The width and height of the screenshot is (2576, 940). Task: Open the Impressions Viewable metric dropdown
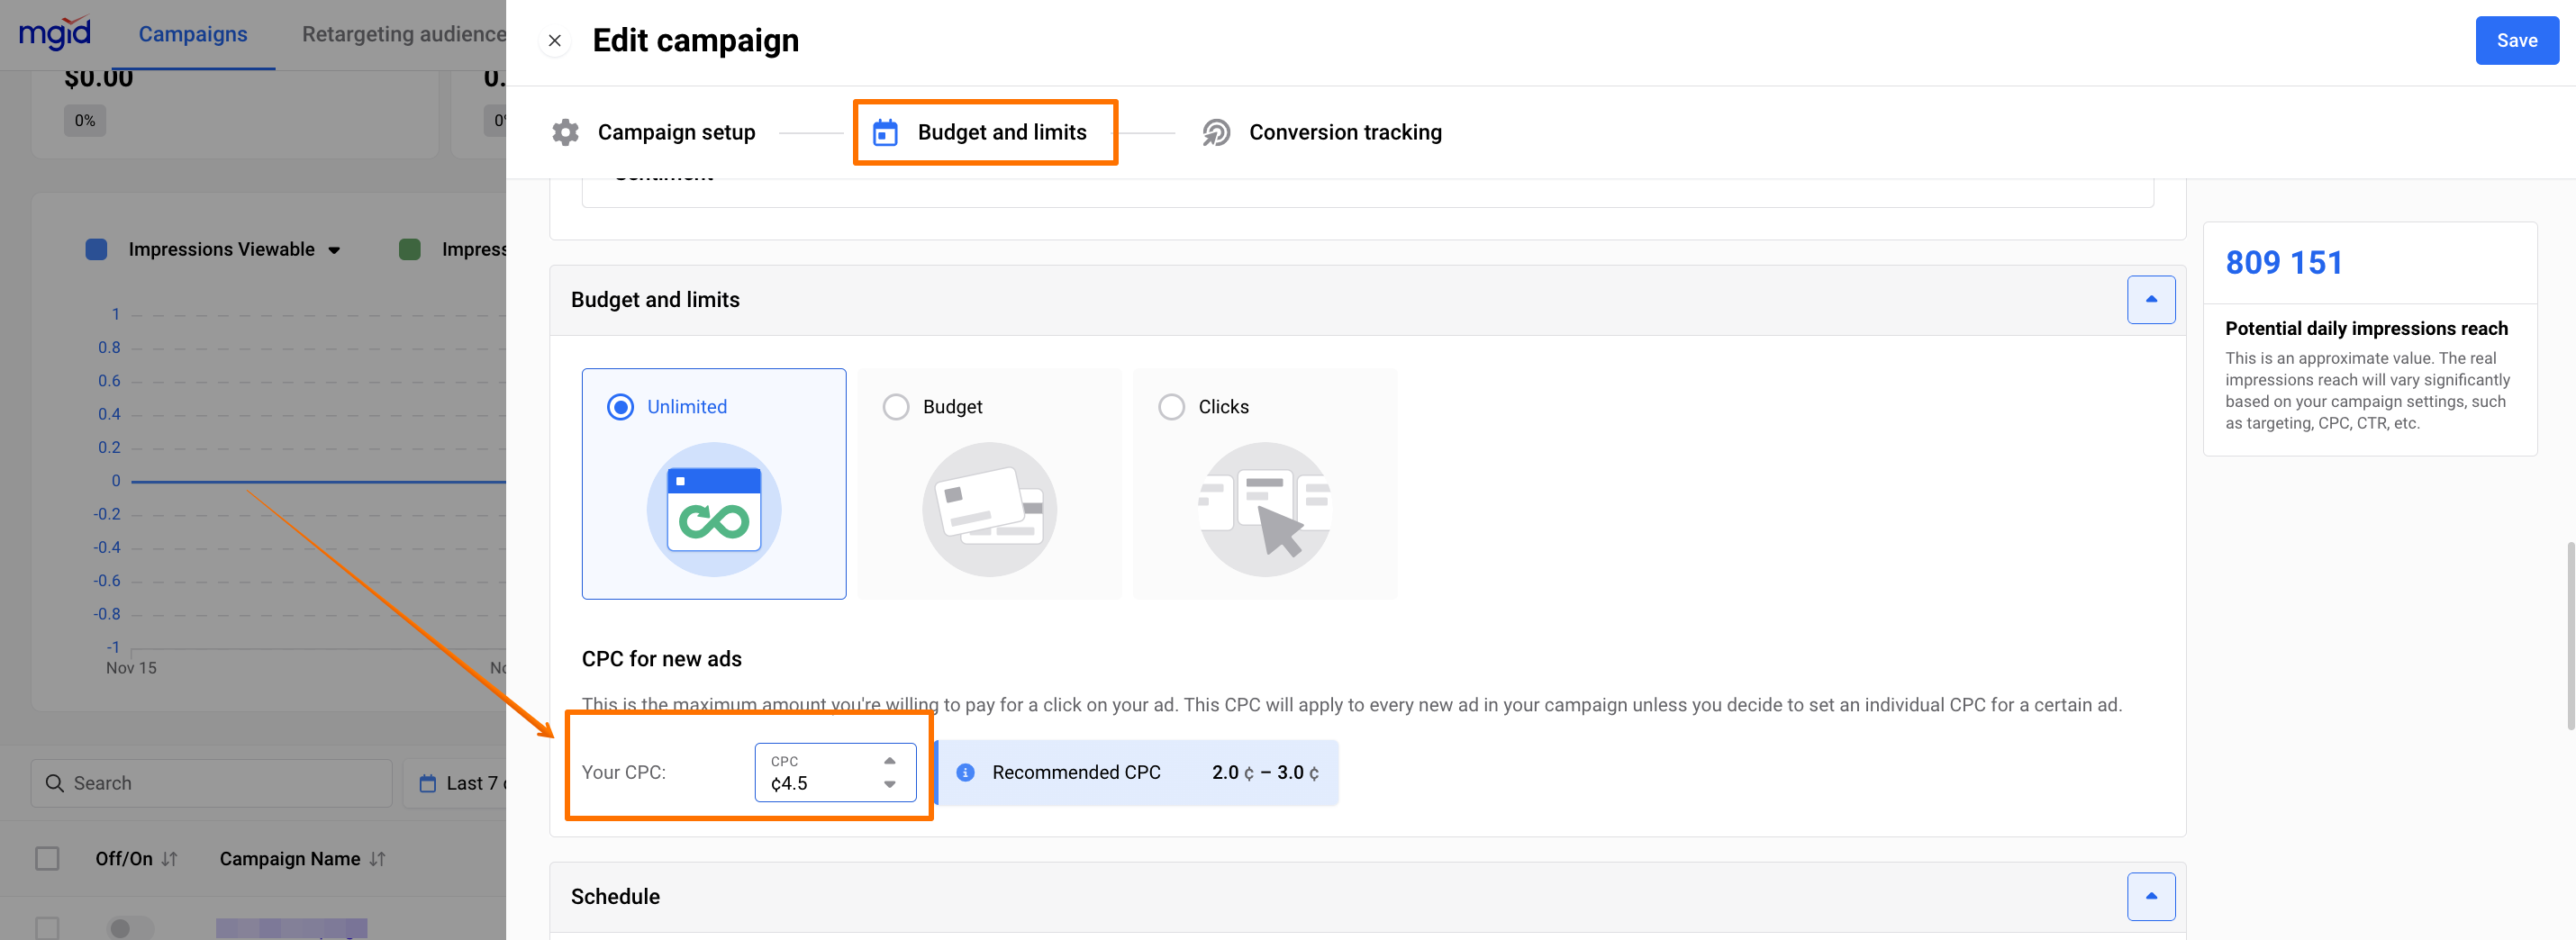334,250
